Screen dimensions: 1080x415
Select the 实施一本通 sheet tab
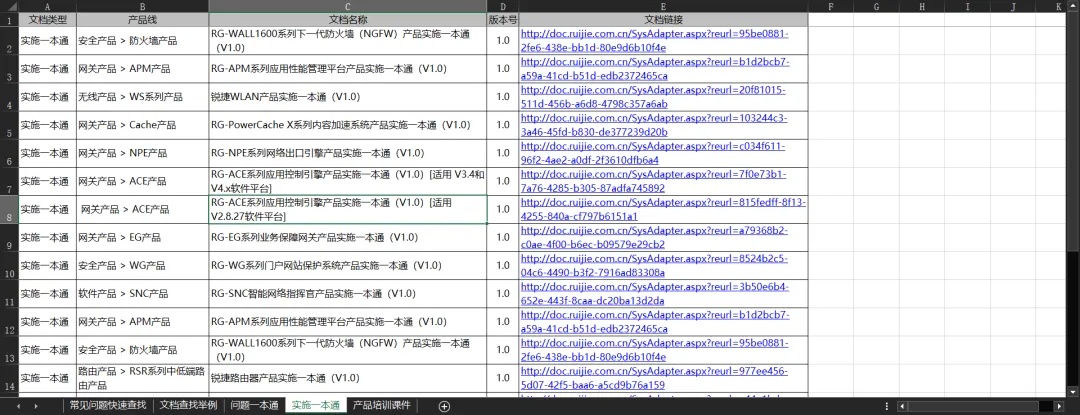pyautogui.click(x=315, y=405)
